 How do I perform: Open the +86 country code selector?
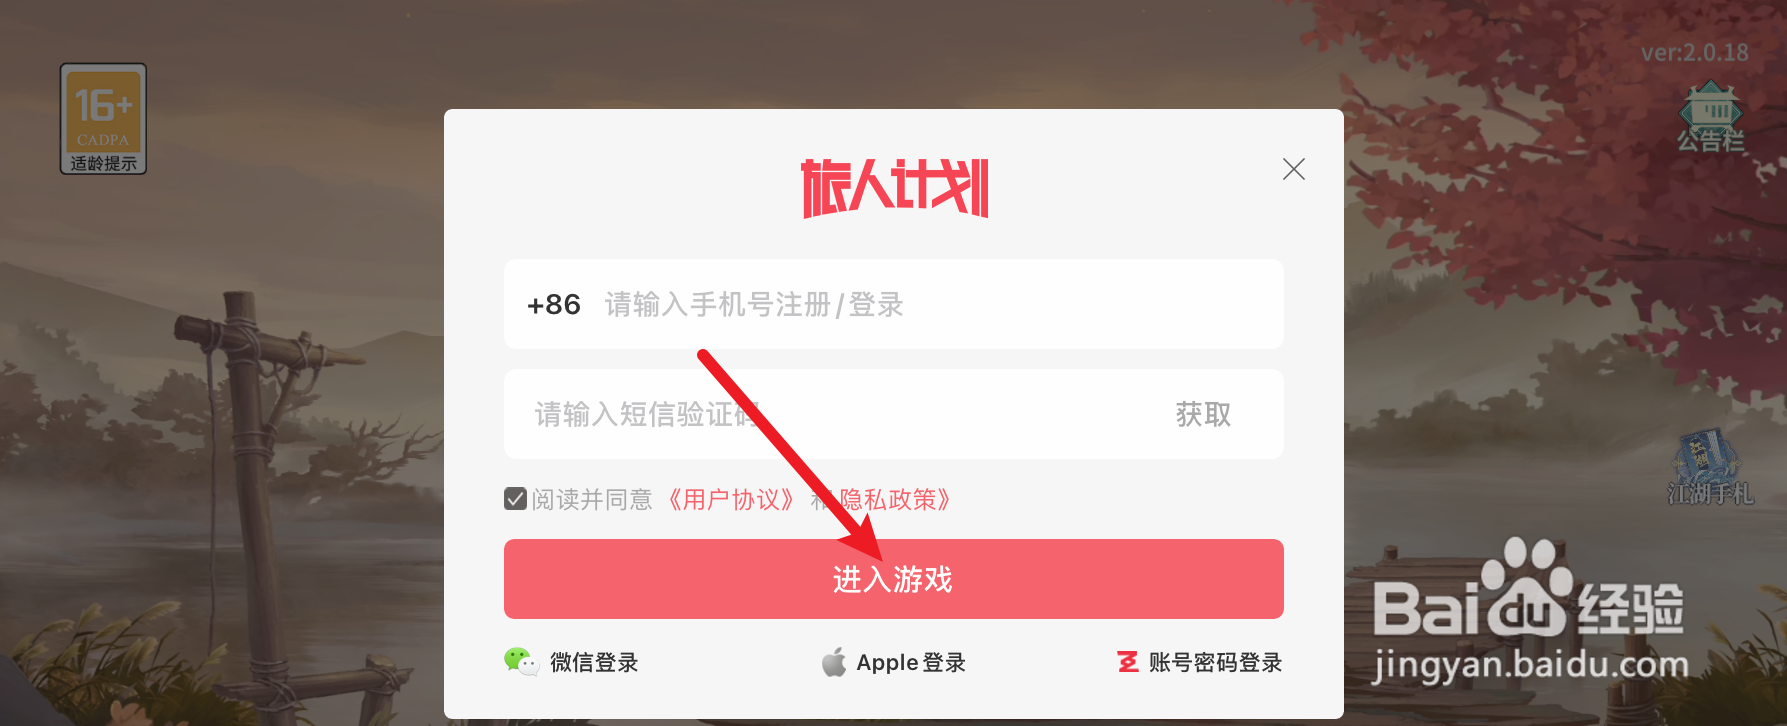coord(554,304)
